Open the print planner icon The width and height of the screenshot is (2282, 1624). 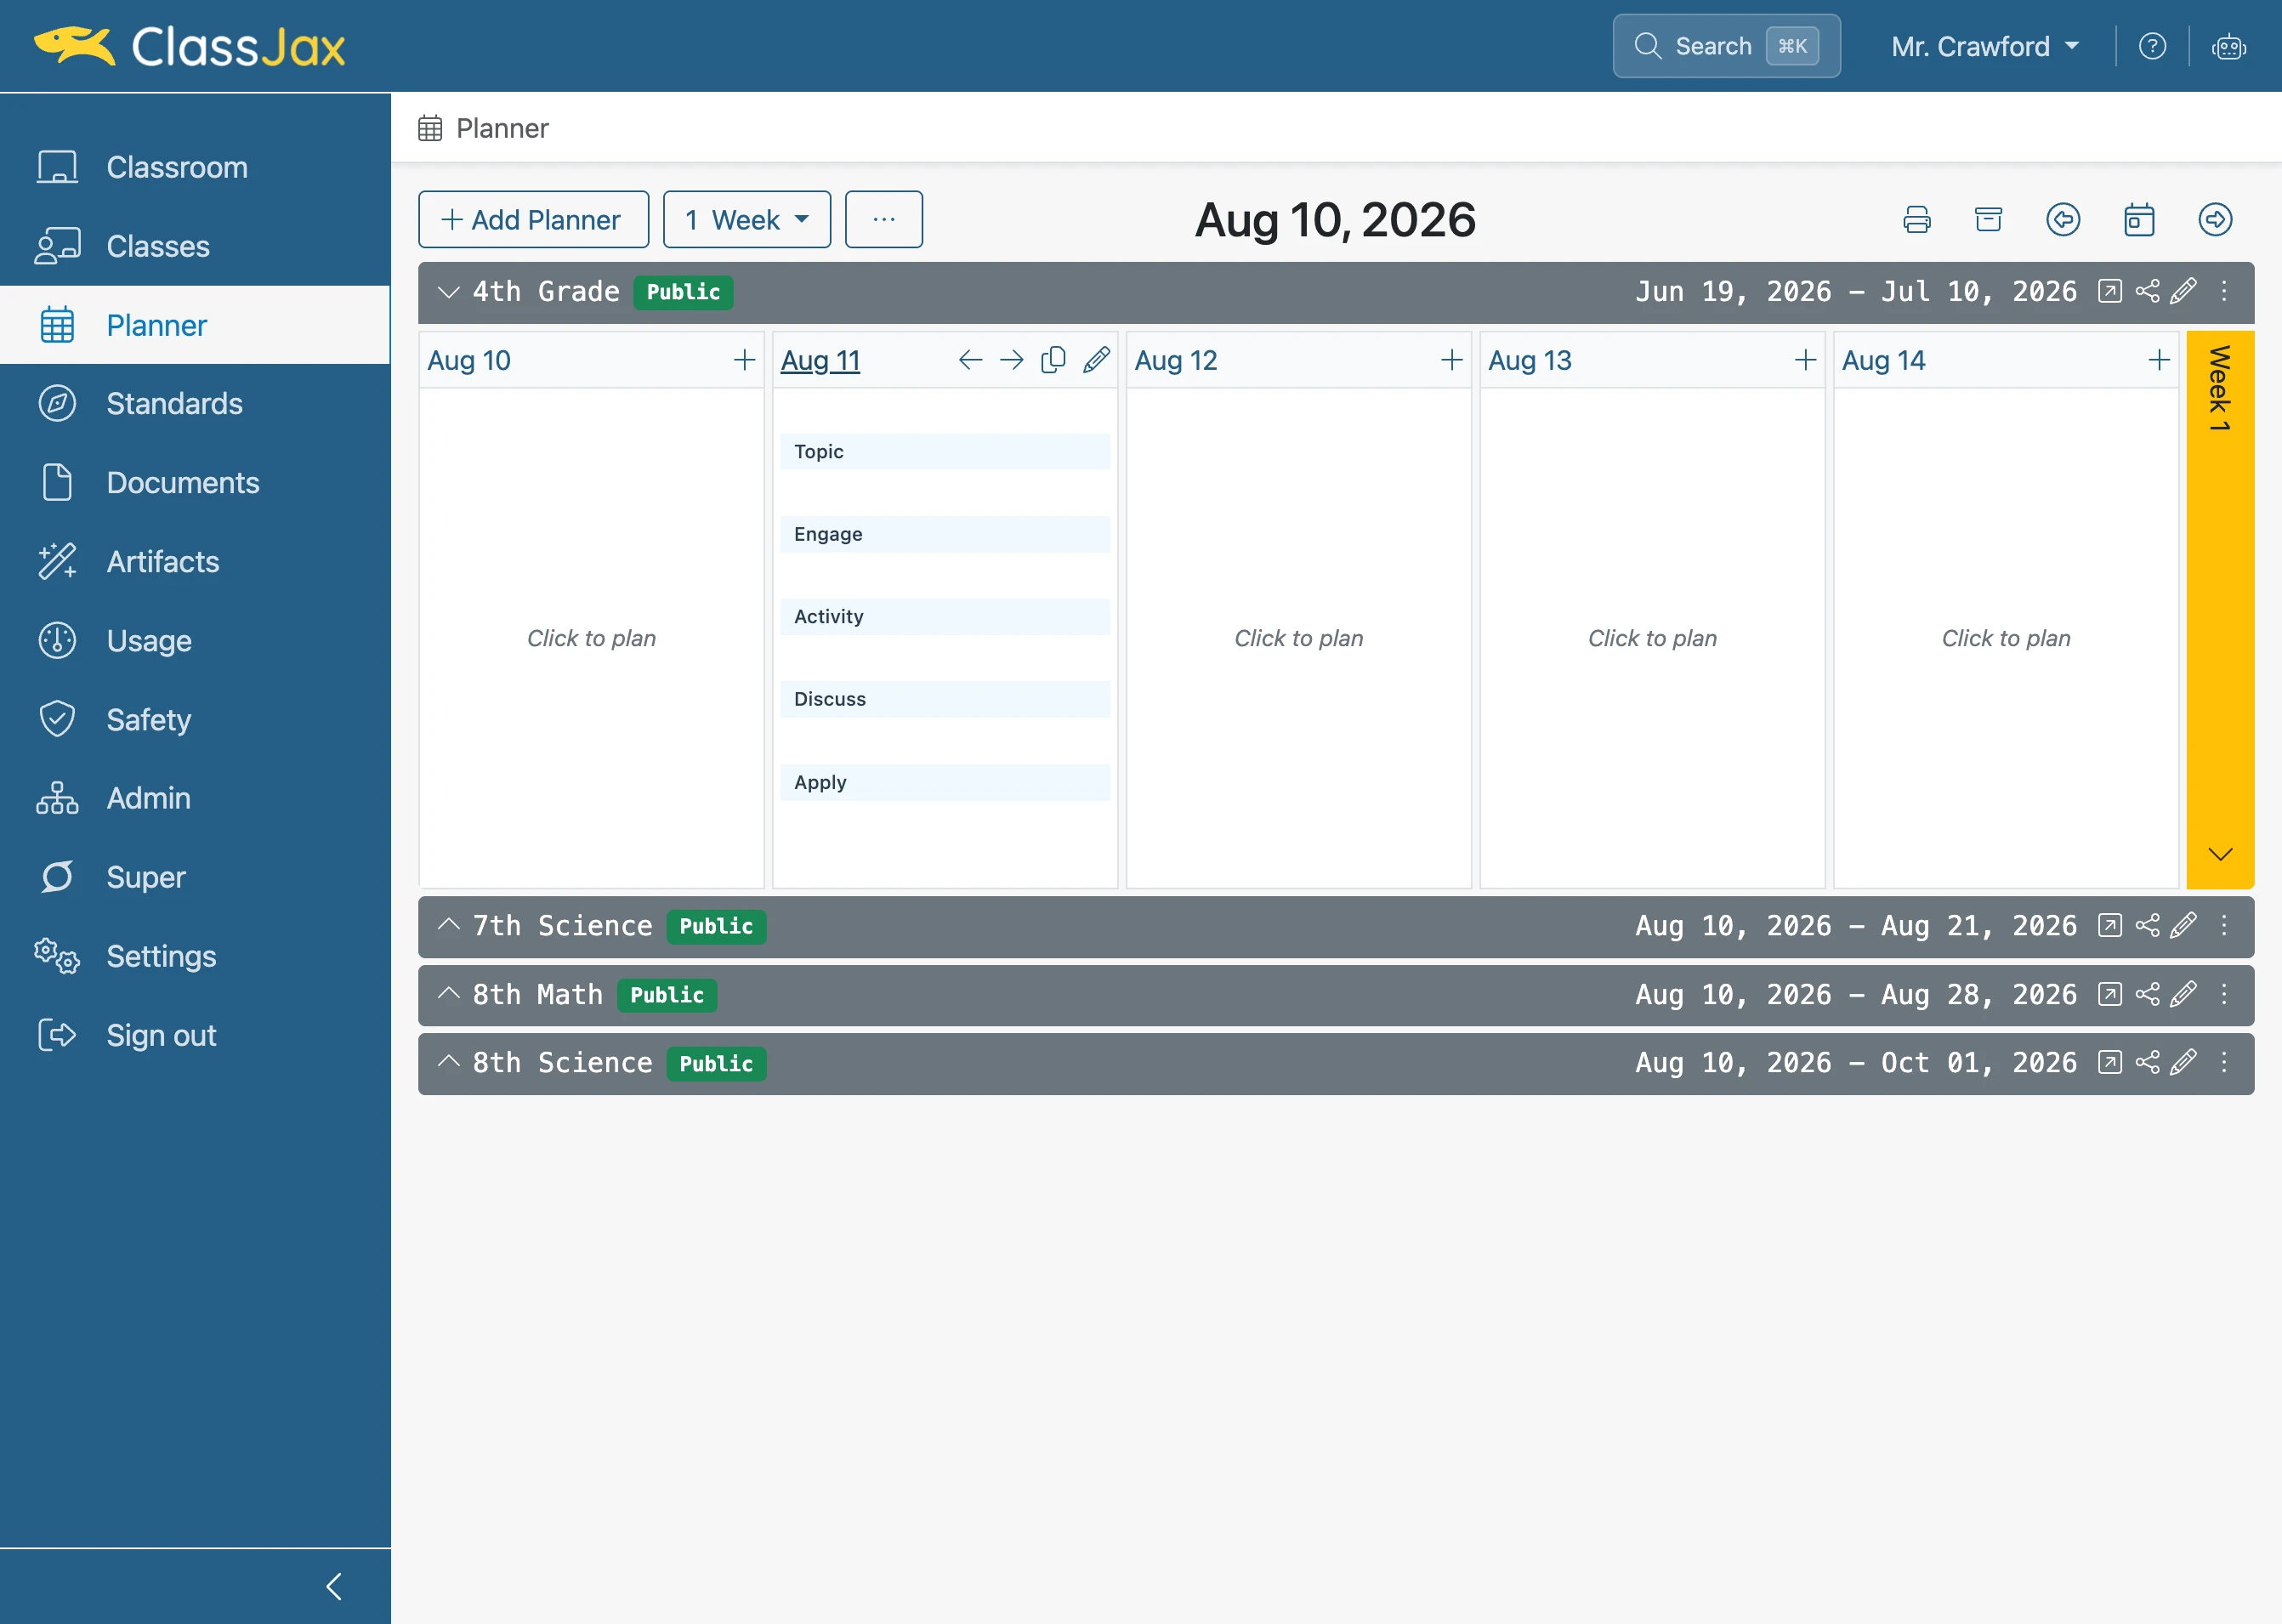click(1916, 219)
